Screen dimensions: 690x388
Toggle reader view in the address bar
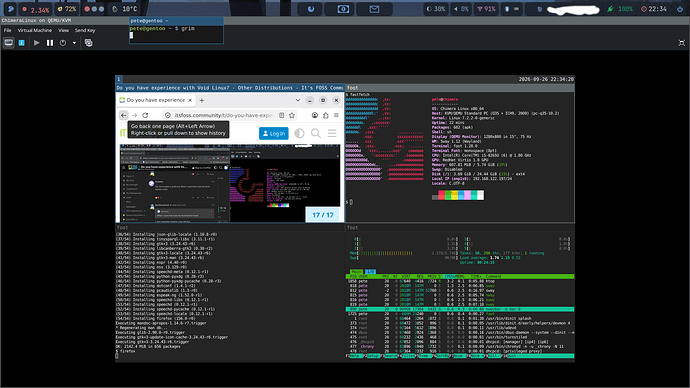tap(282, 115)
